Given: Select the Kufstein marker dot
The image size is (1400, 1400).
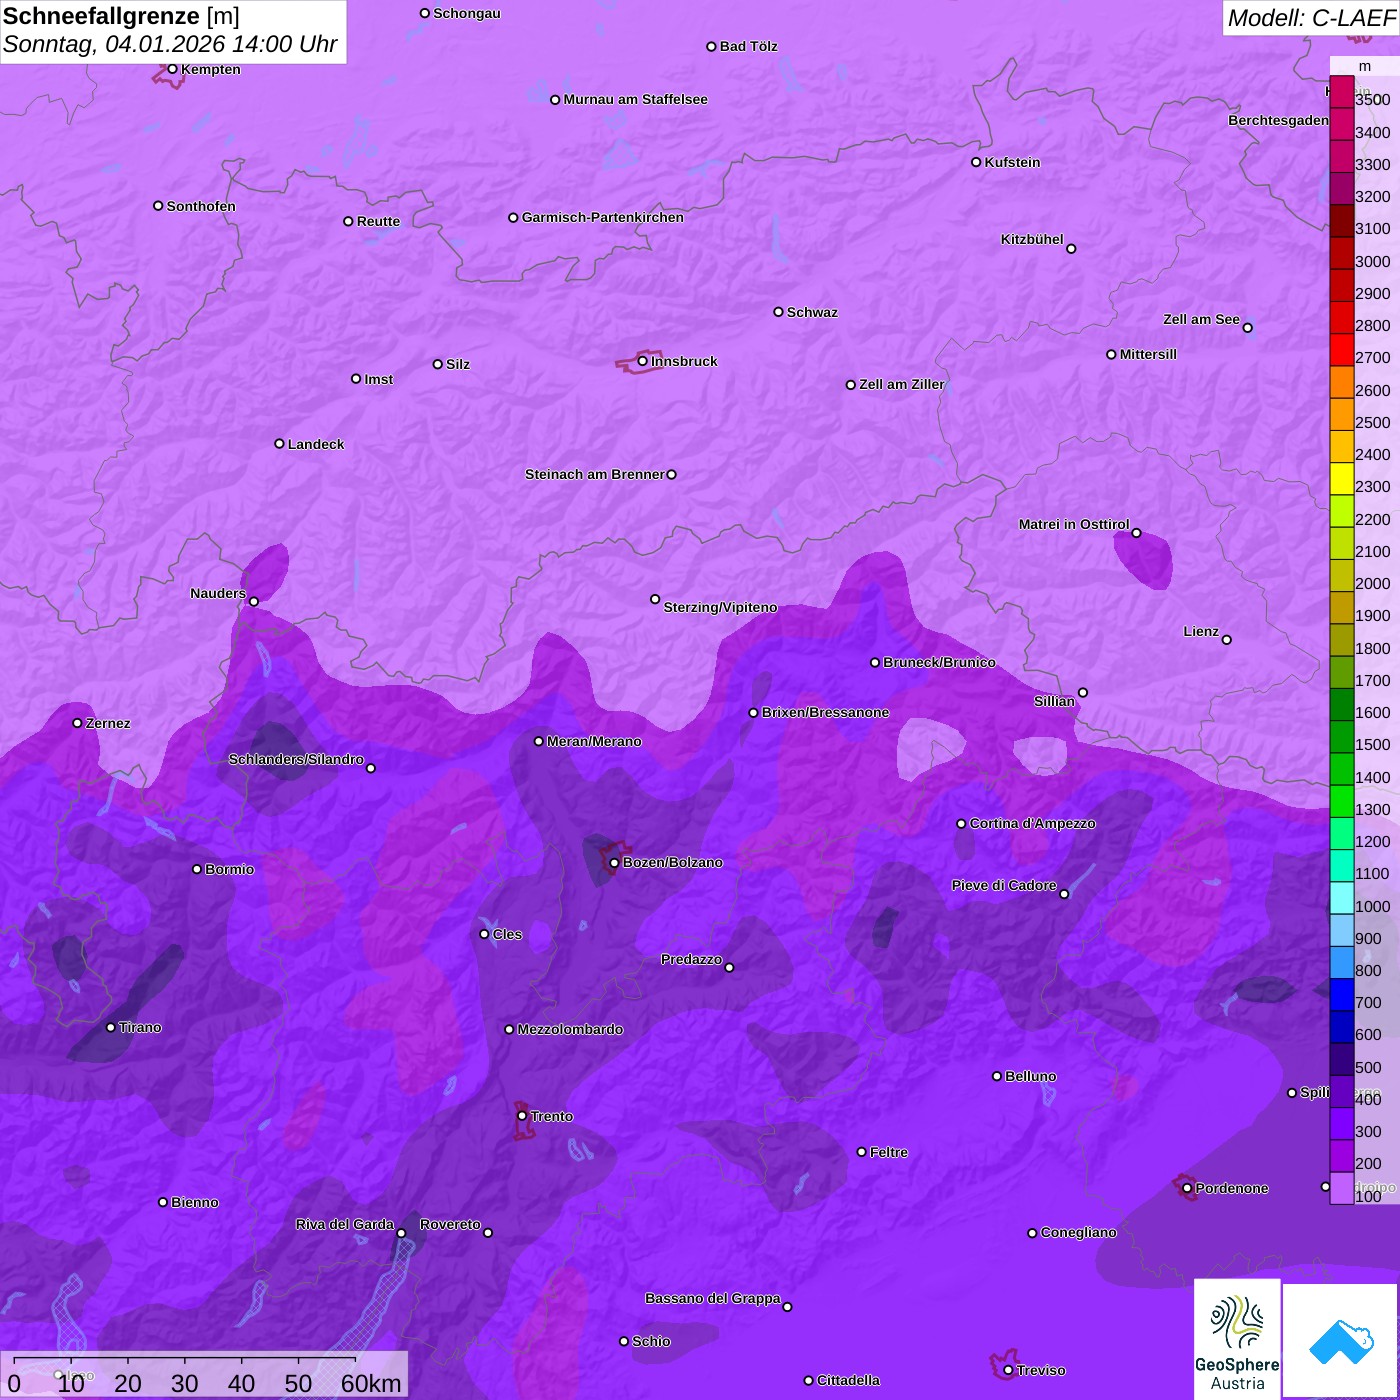Looking at the screenshot, I should (976, 162).
